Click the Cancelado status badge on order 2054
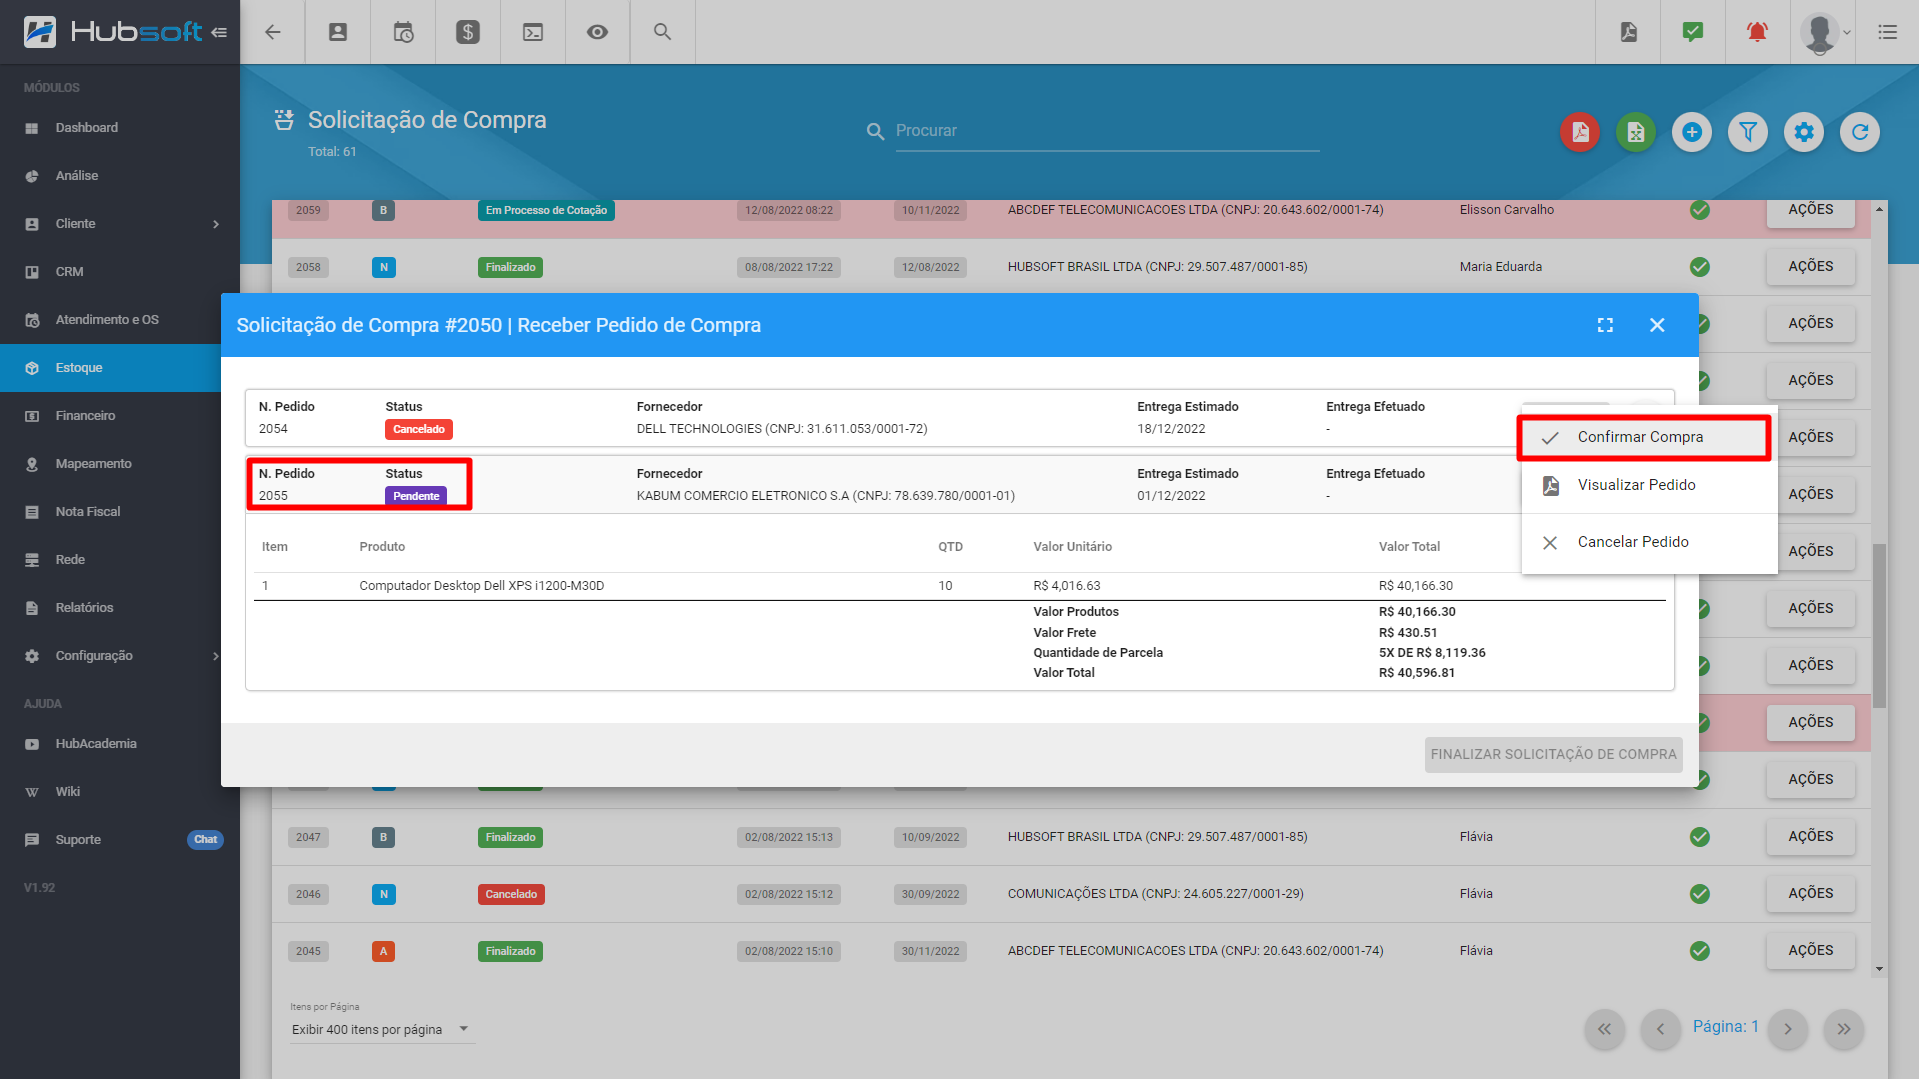Screen dimensions: 1919x1079 419,429
